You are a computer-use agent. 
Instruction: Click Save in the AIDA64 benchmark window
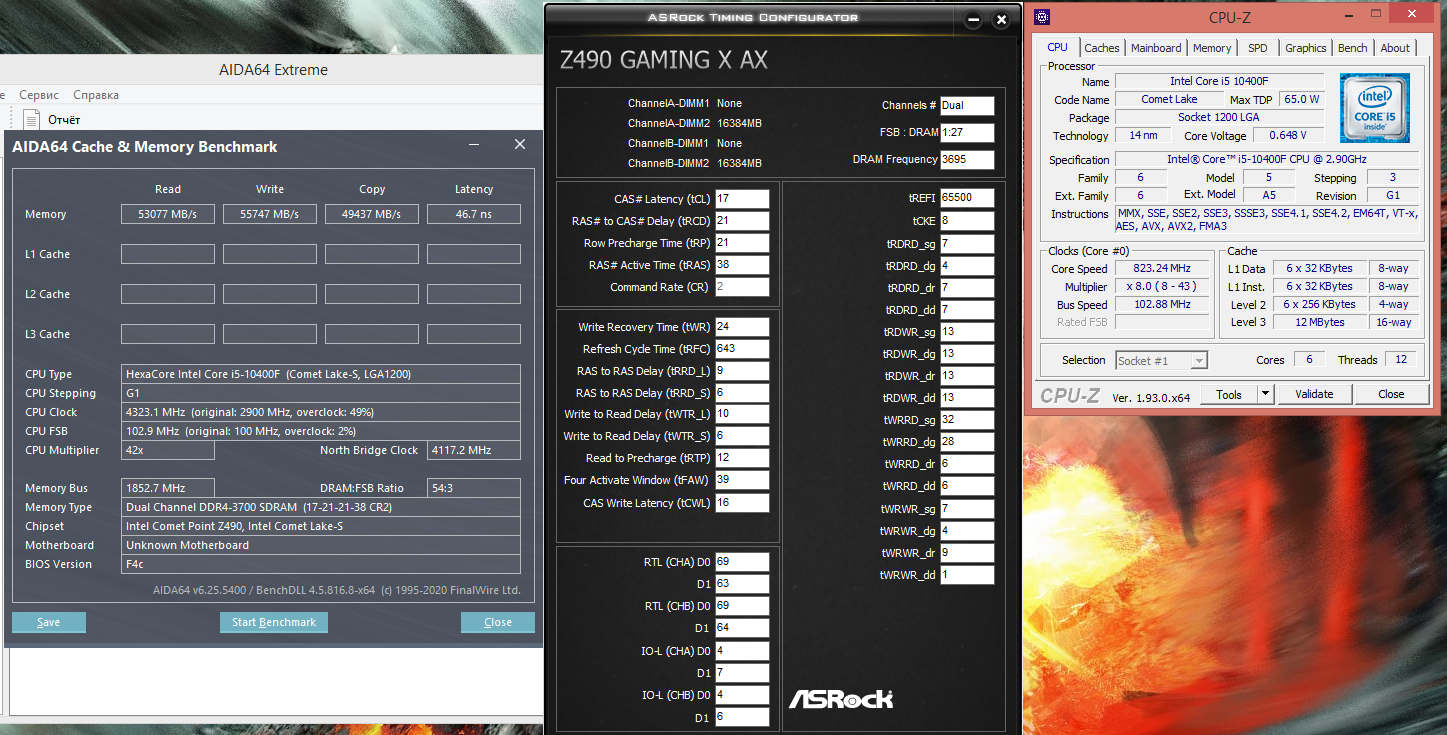[49, 622]
